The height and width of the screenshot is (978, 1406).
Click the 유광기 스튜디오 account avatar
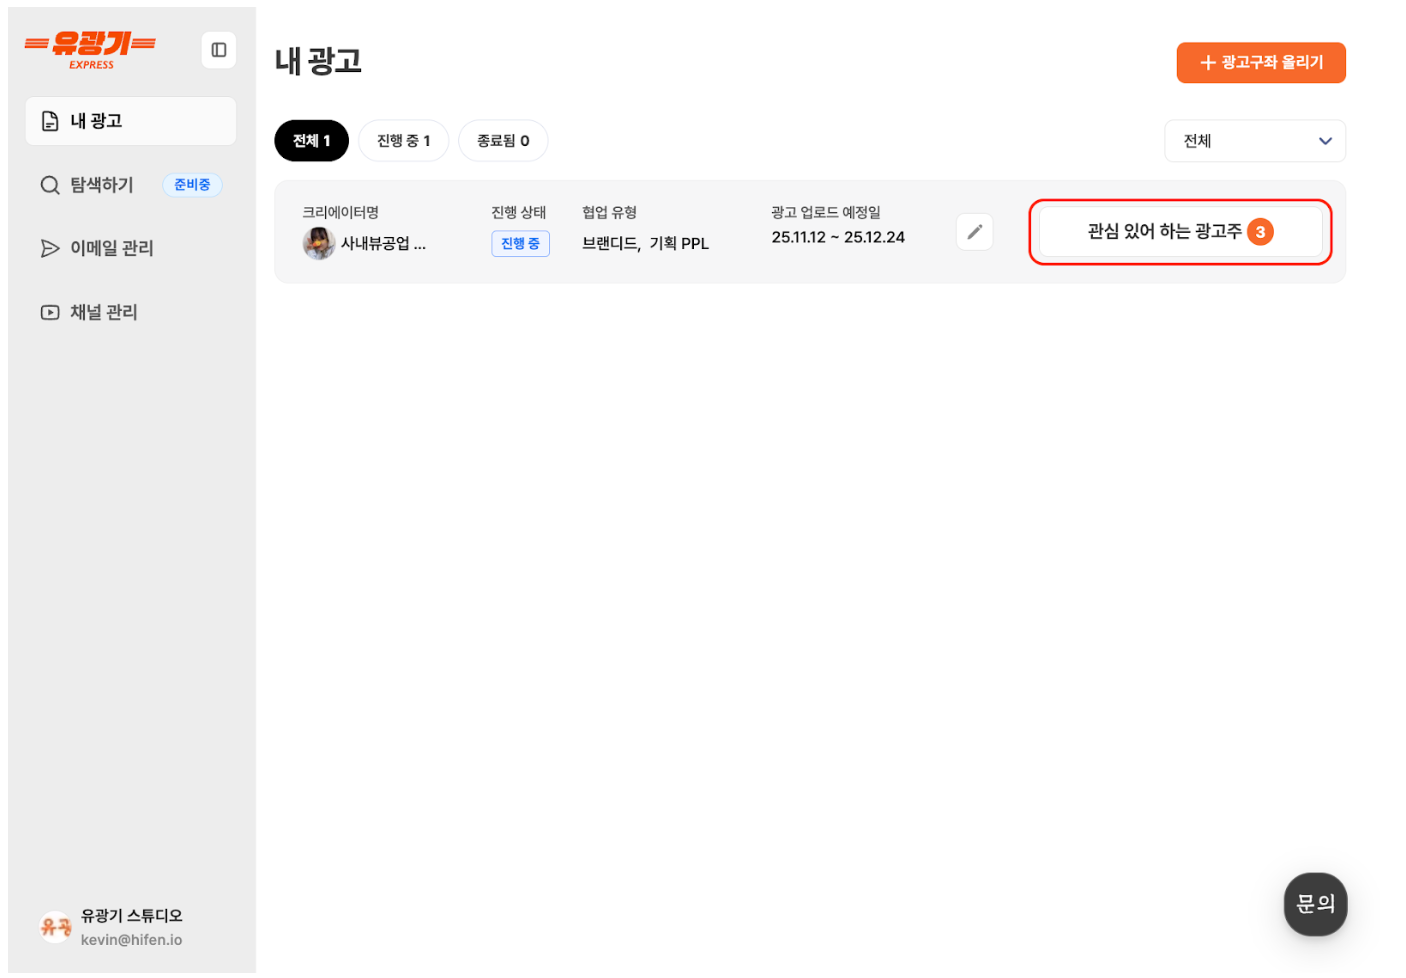coord(55,927)
